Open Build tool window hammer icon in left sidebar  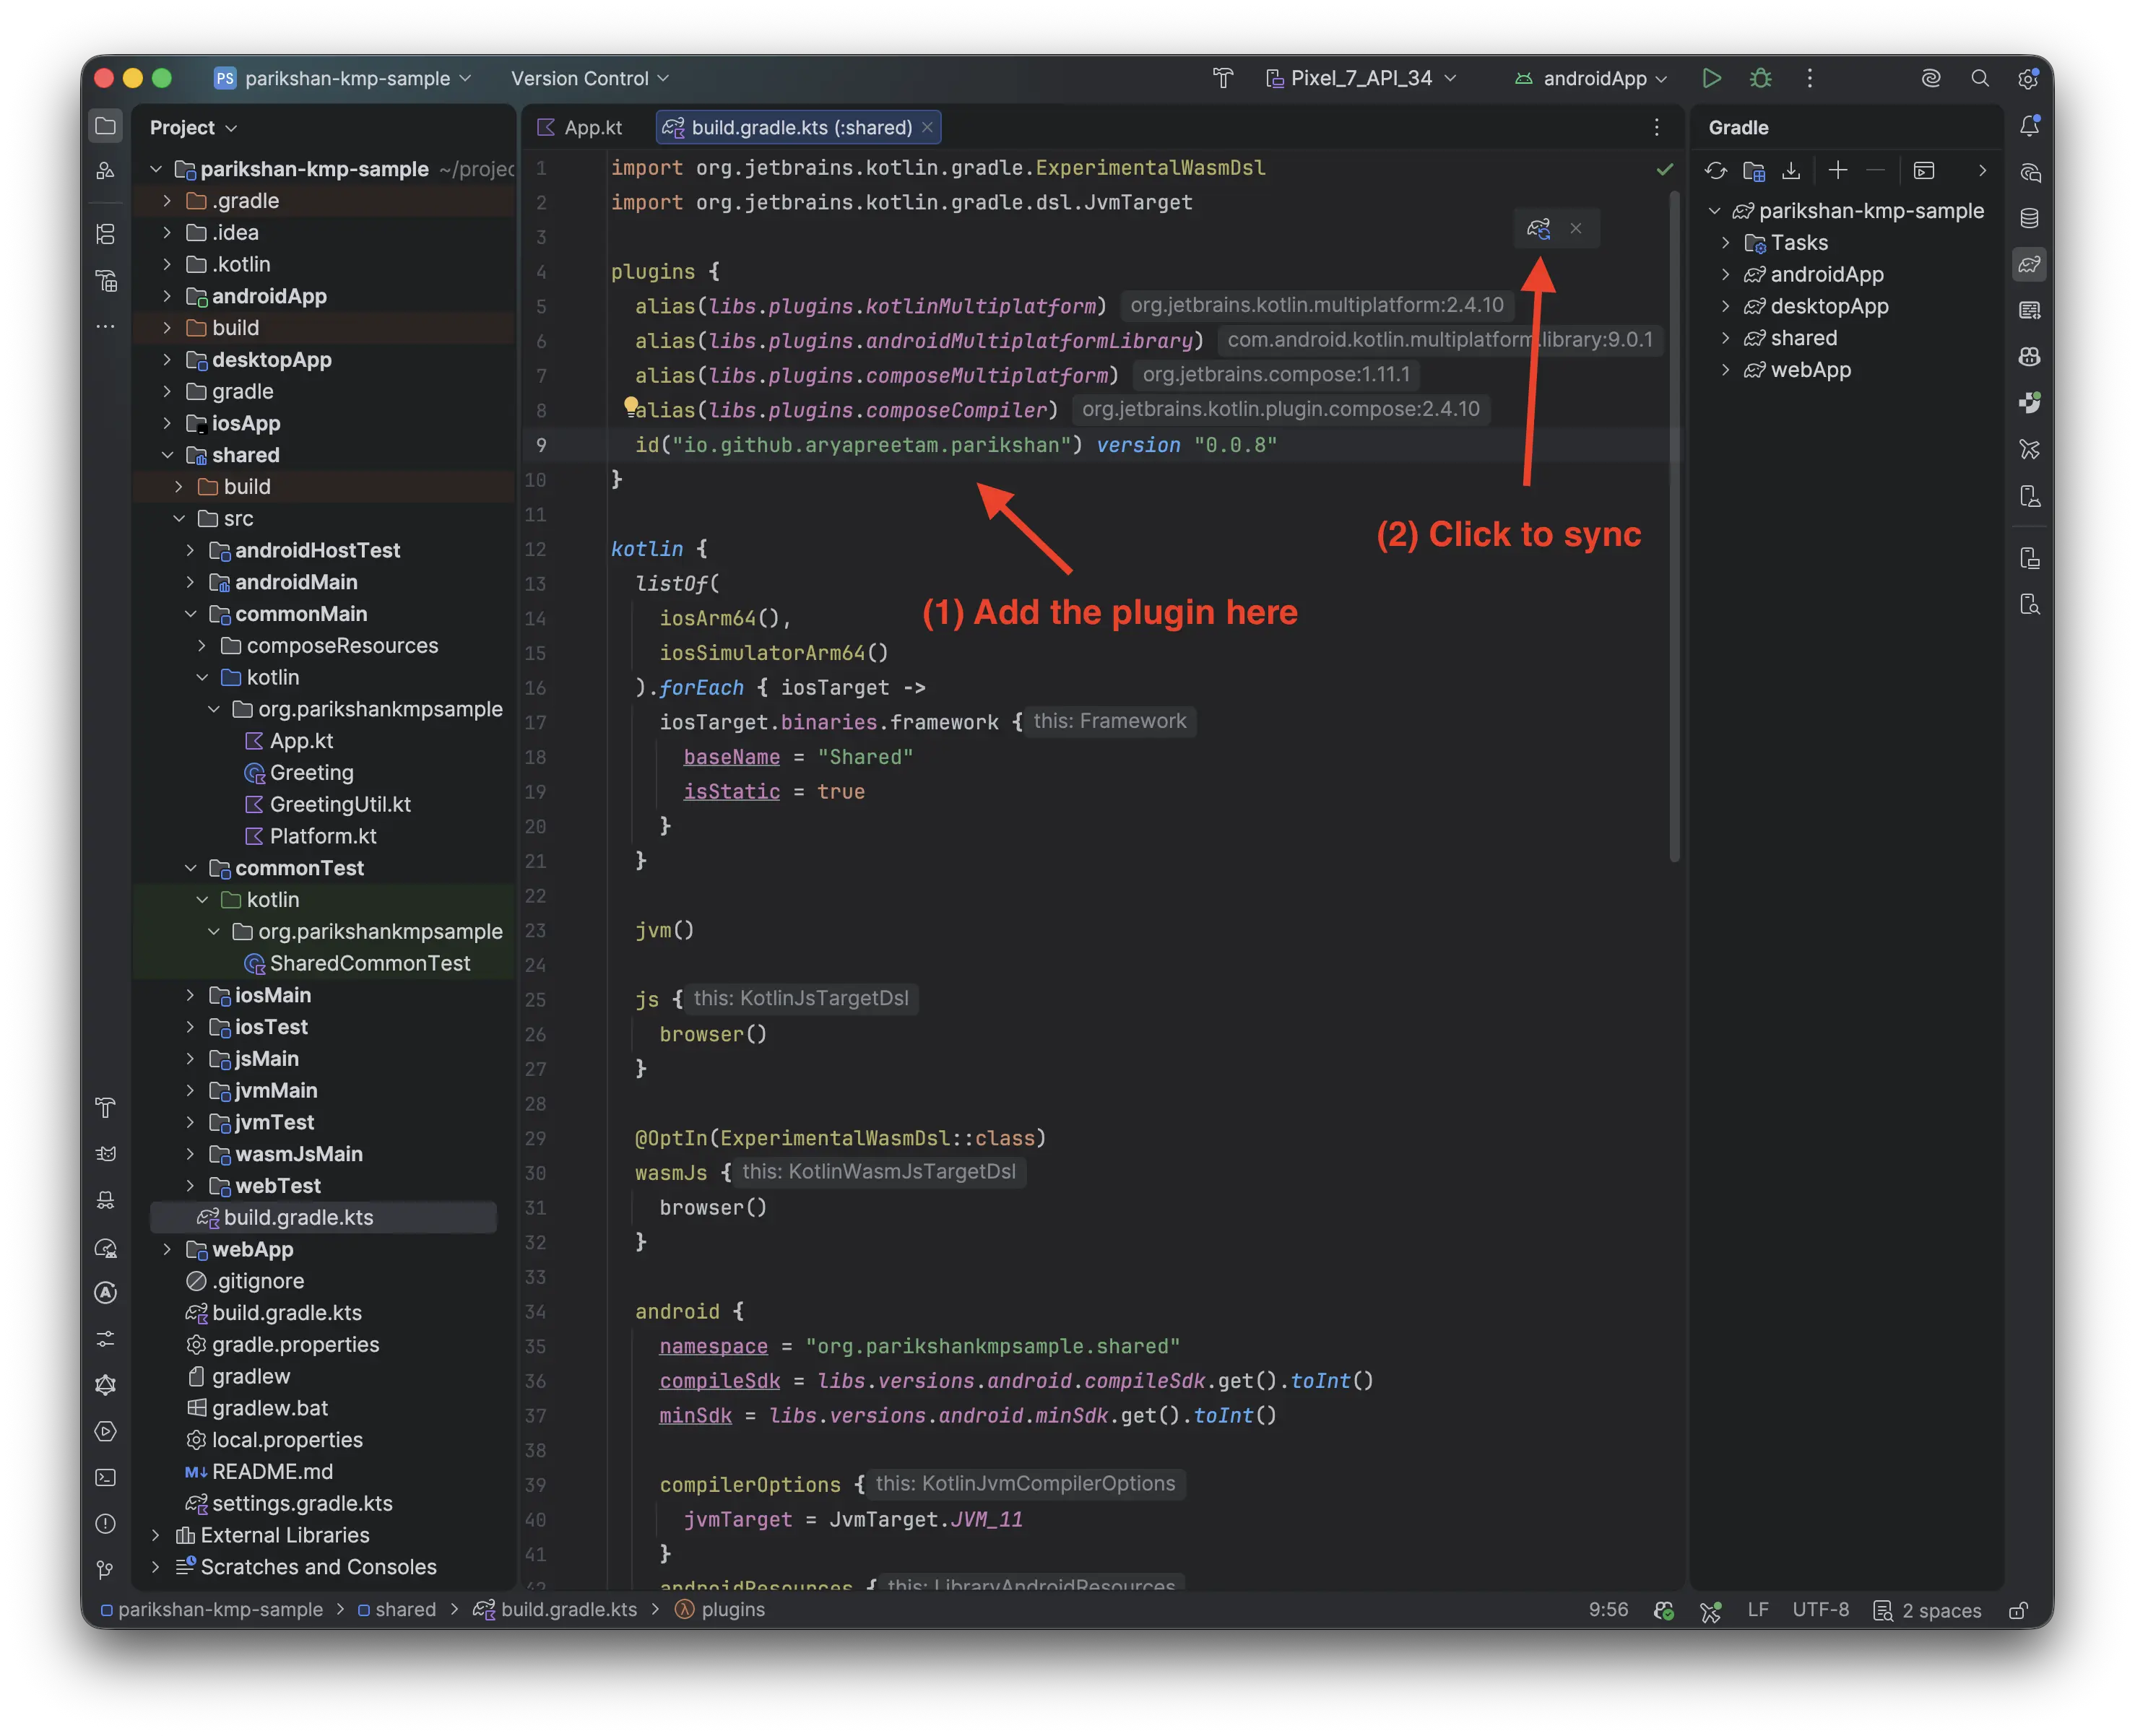click(x=105, y=1108)
